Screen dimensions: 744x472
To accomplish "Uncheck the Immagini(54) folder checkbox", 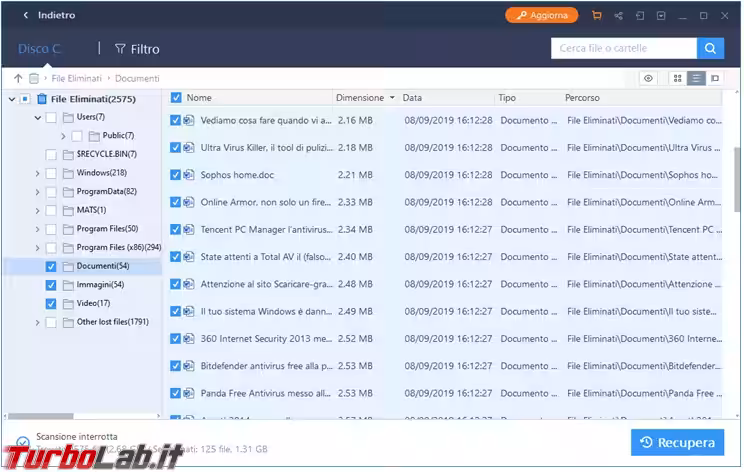I will [x=51, y=285].
